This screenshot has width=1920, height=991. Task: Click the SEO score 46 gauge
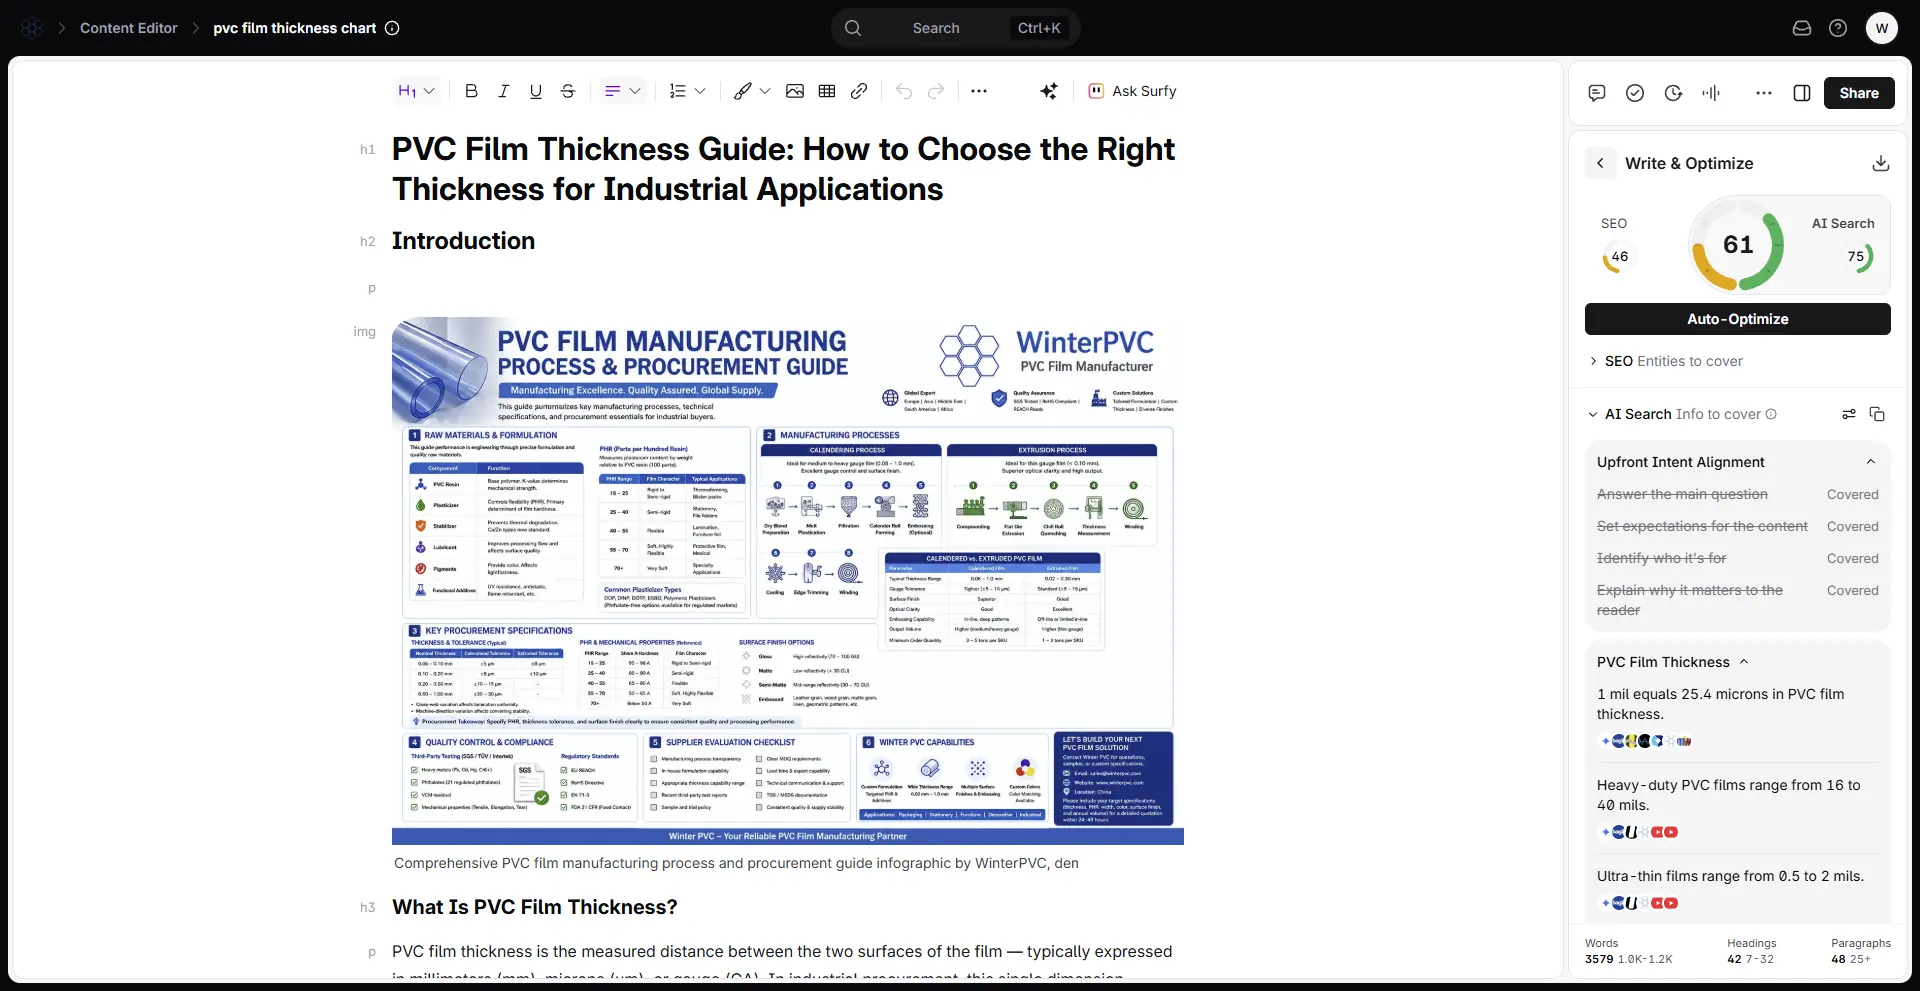click(x=1617, y=257)
